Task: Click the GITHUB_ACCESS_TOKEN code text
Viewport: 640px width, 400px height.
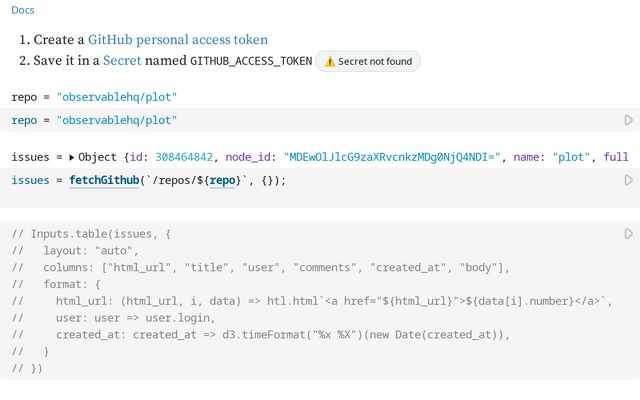Action: point(250,61)
